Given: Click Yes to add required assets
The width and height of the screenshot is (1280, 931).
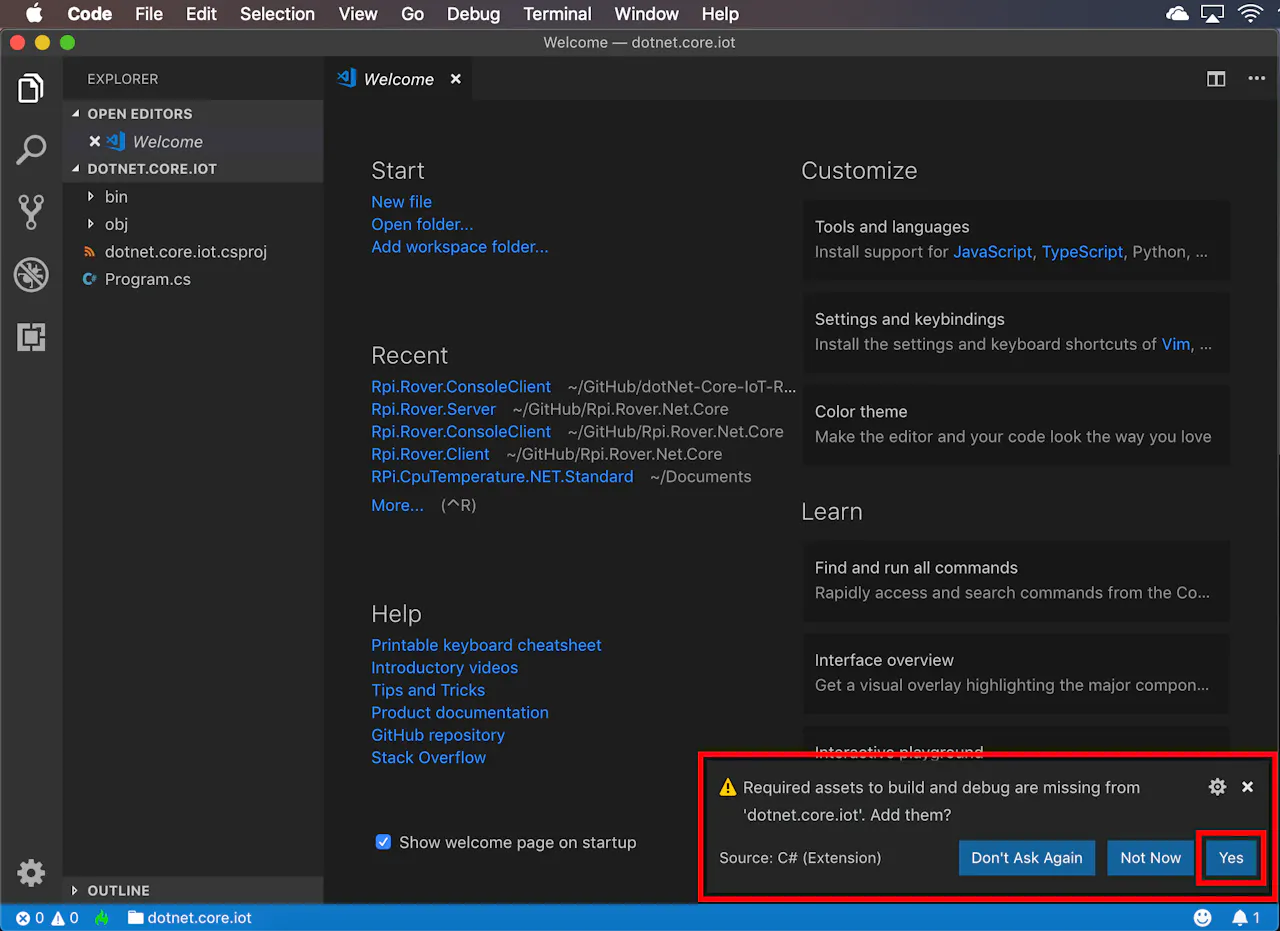Looking at the screenshot, I should tap(1231, 858).
